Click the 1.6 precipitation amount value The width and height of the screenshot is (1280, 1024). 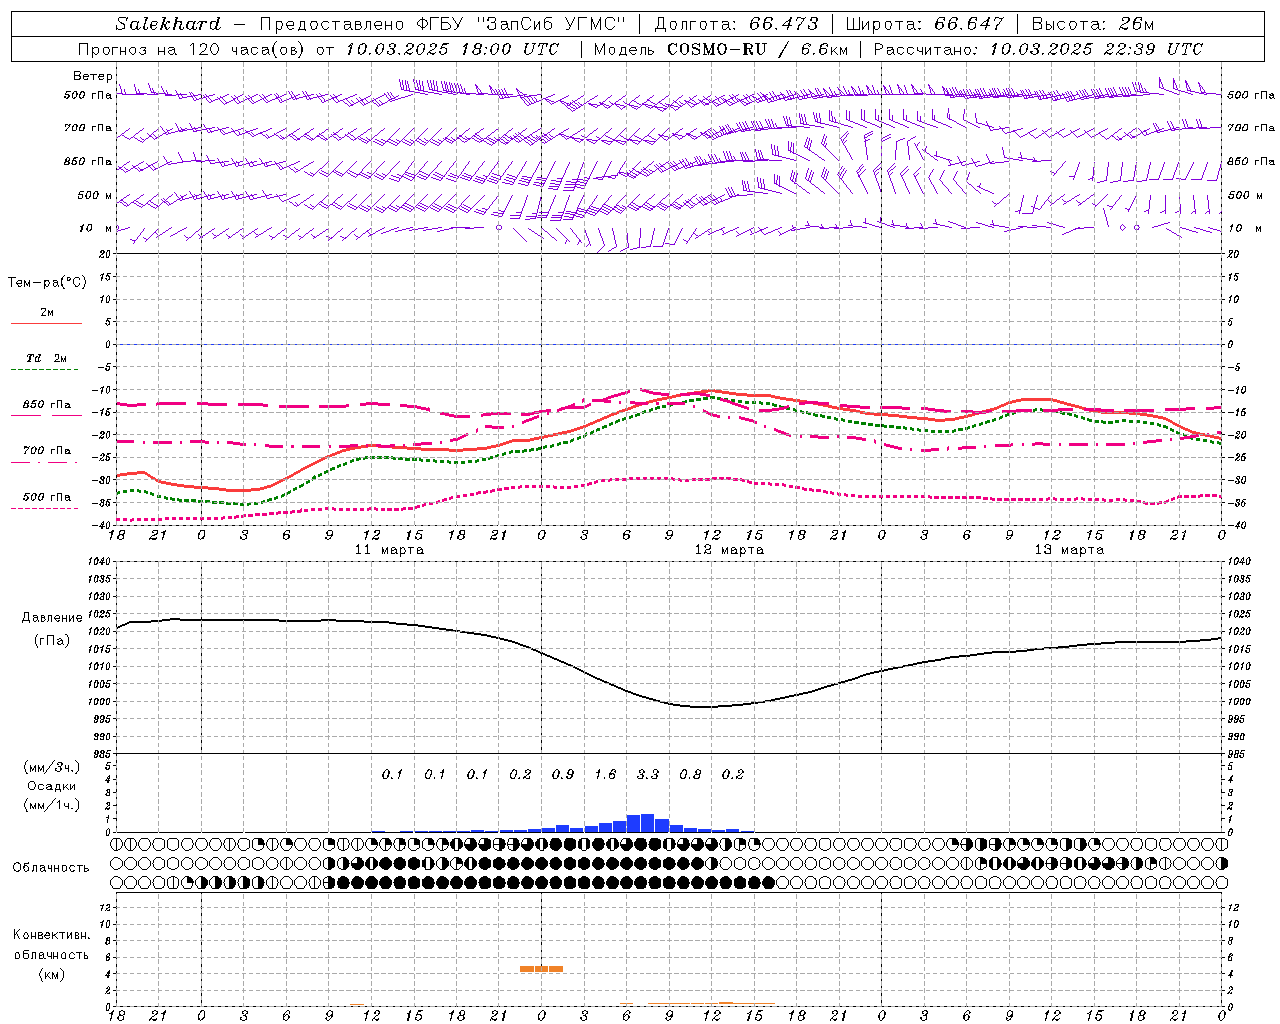(x=605, y=774)
